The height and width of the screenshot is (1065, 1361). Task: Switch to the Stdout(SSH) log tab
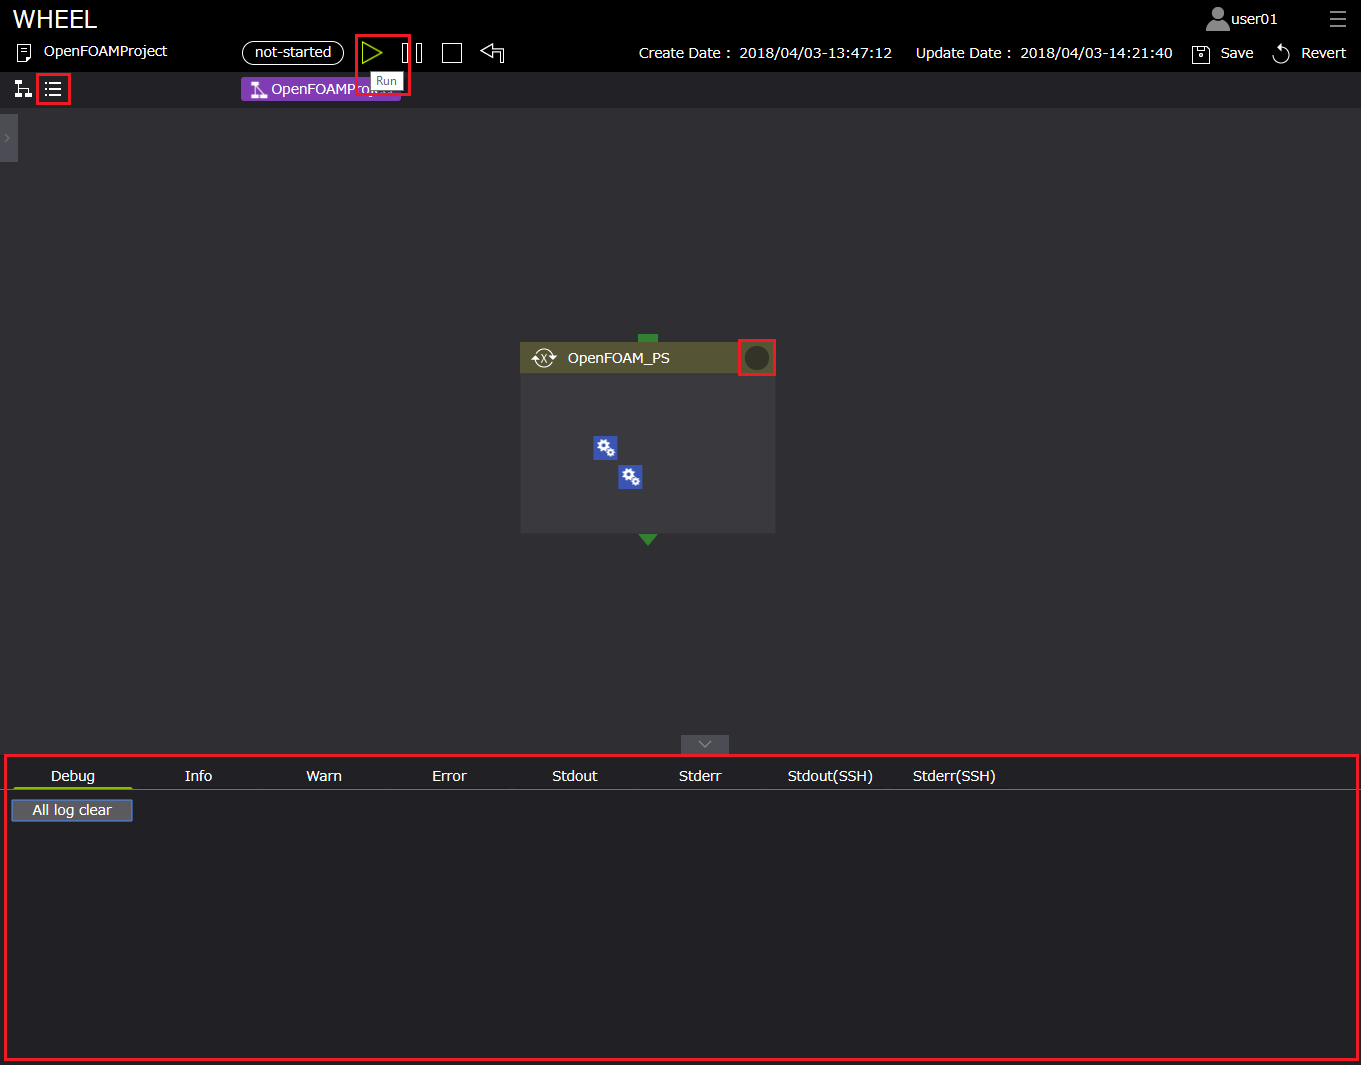click(x=829, y=776)
